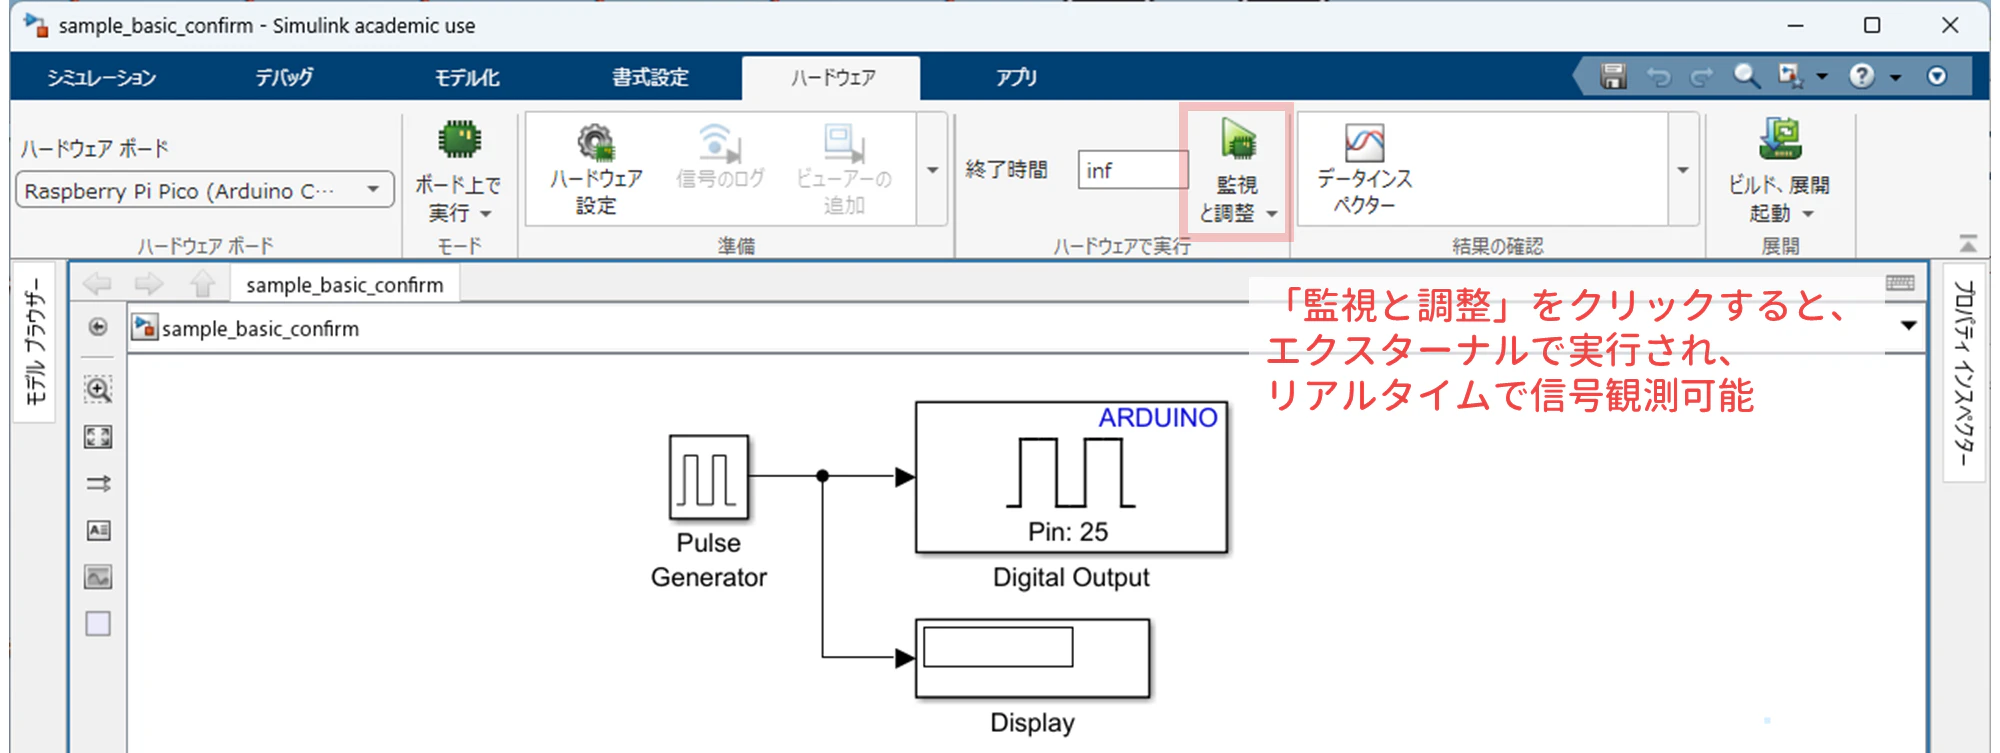Open help with the question mark icon

pos(1862,76)
